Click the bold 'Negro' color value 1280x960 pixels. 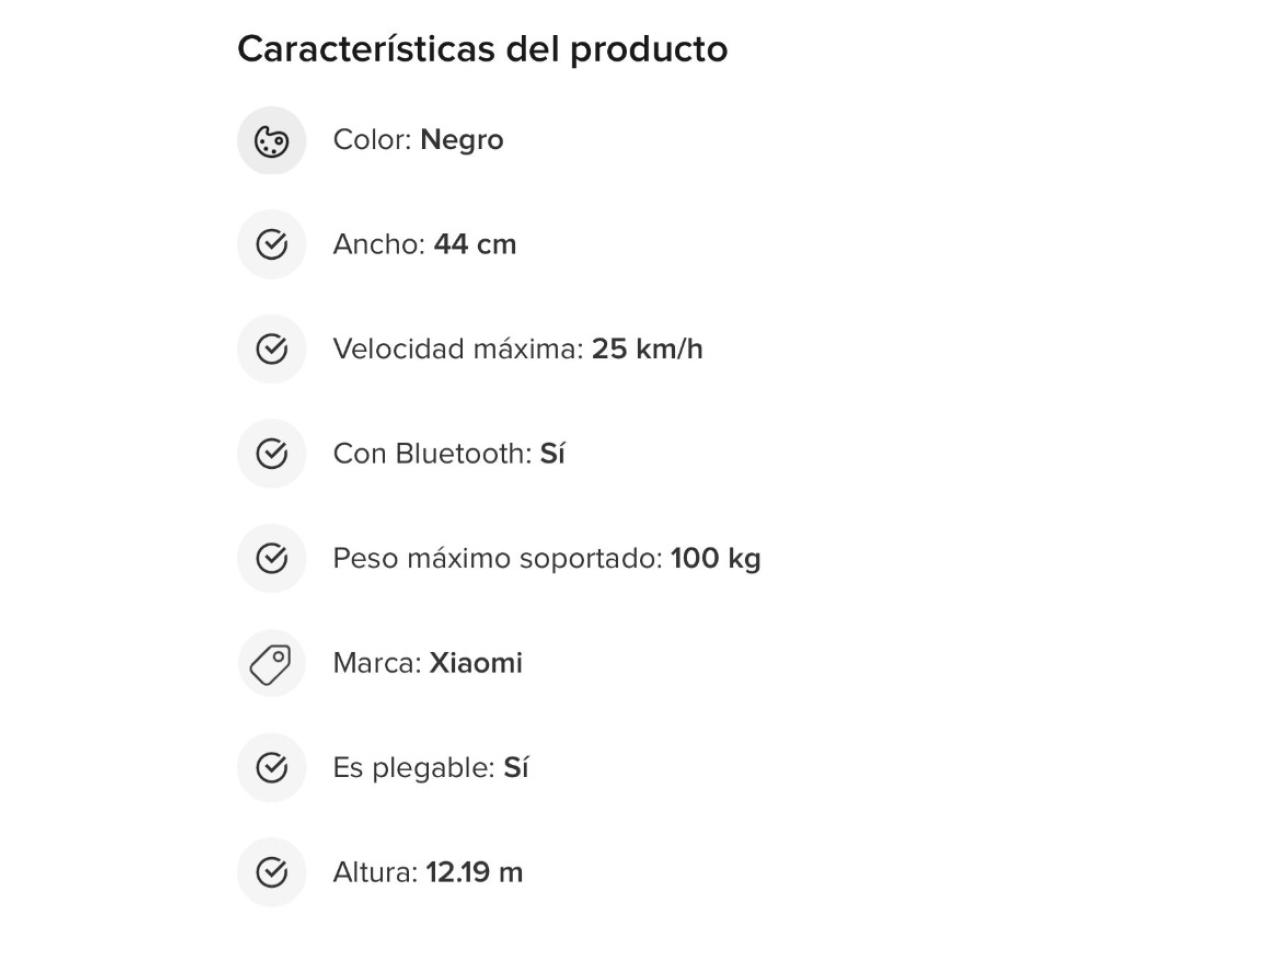click(x=462, y=140)
